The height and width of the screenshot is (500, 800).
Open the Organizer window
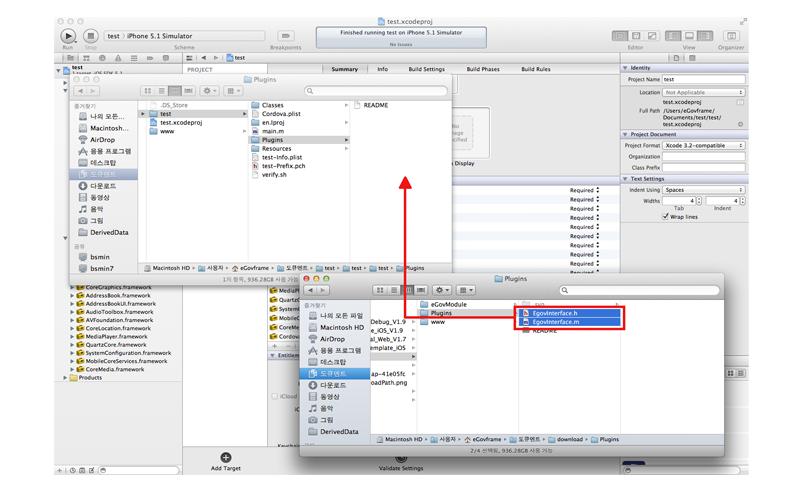click(731, 36)
